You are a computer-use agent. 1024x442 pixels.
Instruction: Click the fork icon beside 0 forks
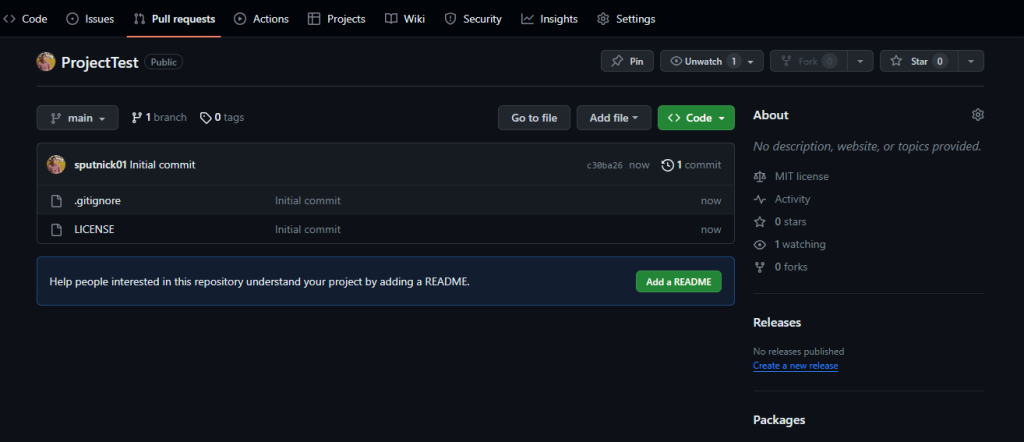(x=760, y=267)
